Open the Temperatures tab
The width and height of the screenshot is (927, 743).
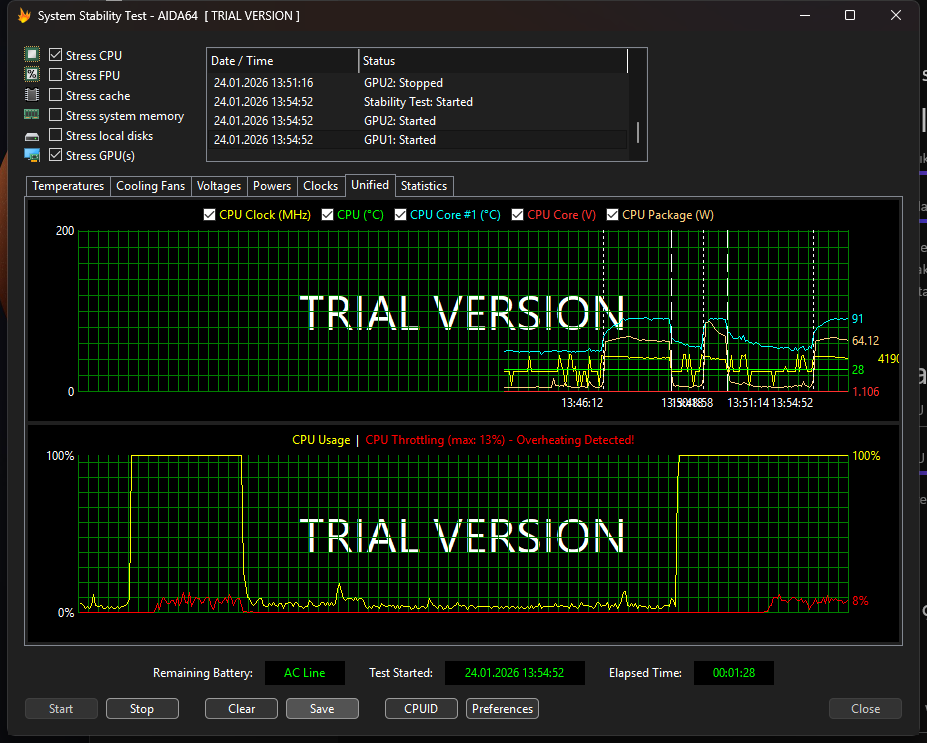point(67,185)
